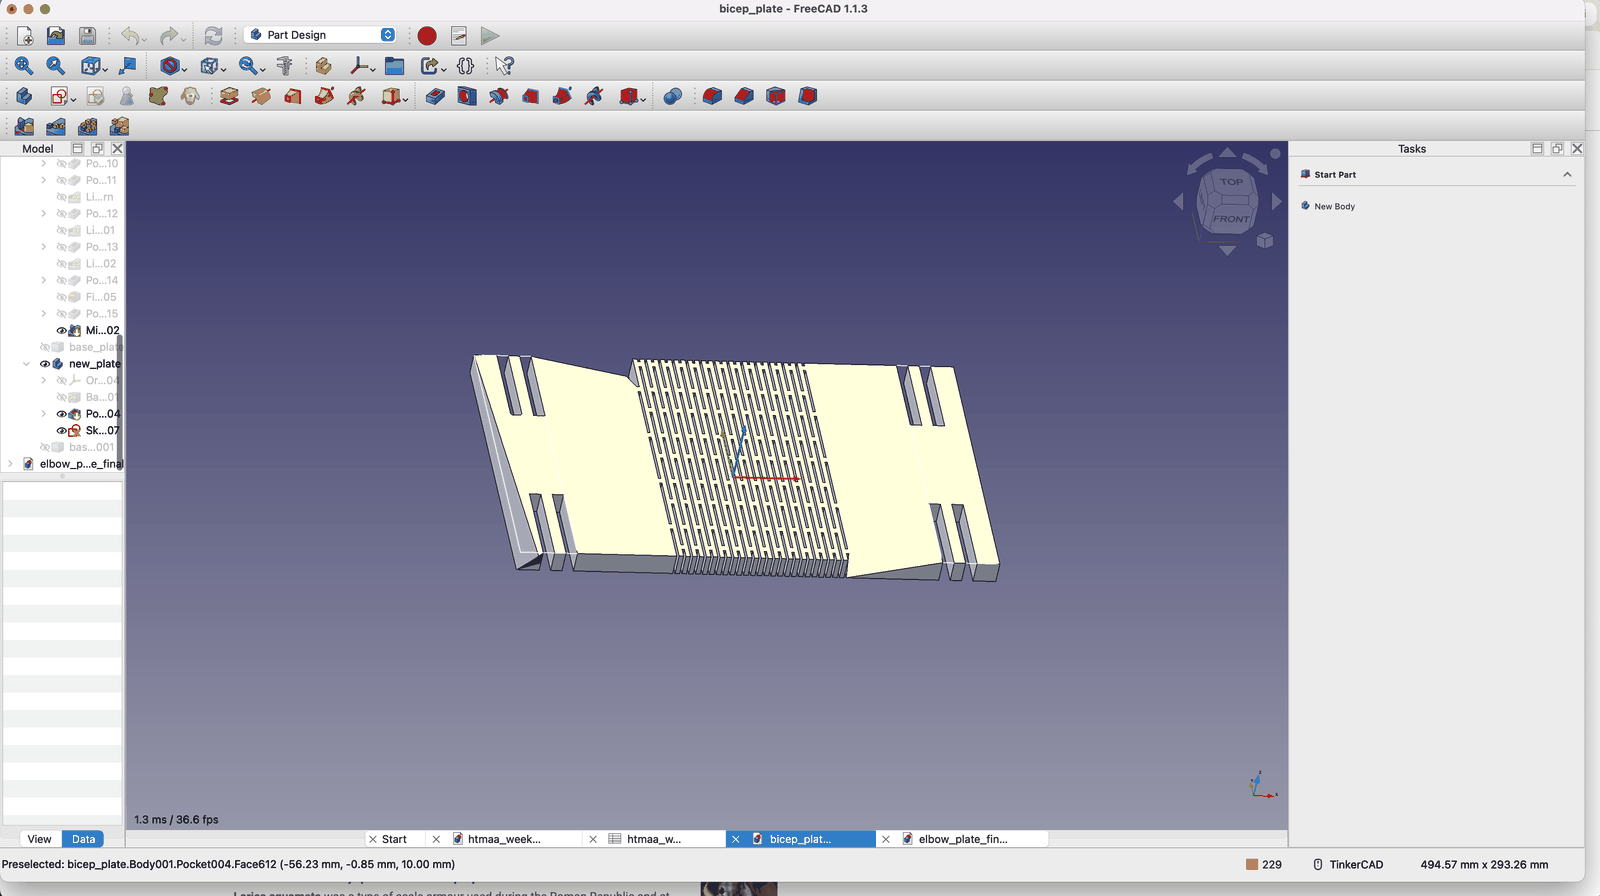Create a new Body with toolbar icon
Viewport: 1600px width, 896px height.
click(24, 96)
